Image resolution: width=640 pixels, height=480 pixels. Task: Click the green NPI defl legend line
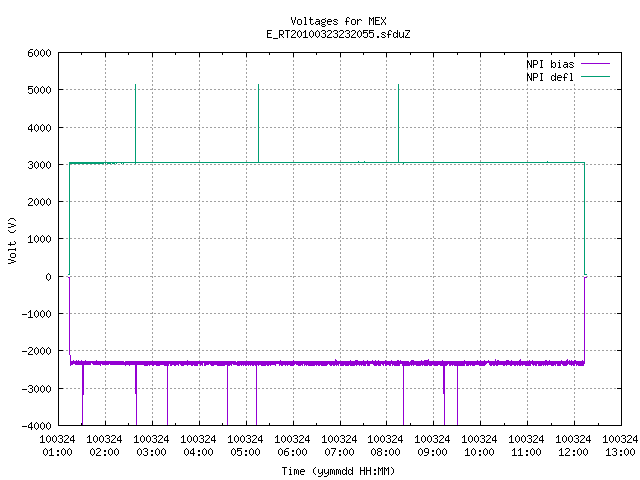tap(596, 76)
